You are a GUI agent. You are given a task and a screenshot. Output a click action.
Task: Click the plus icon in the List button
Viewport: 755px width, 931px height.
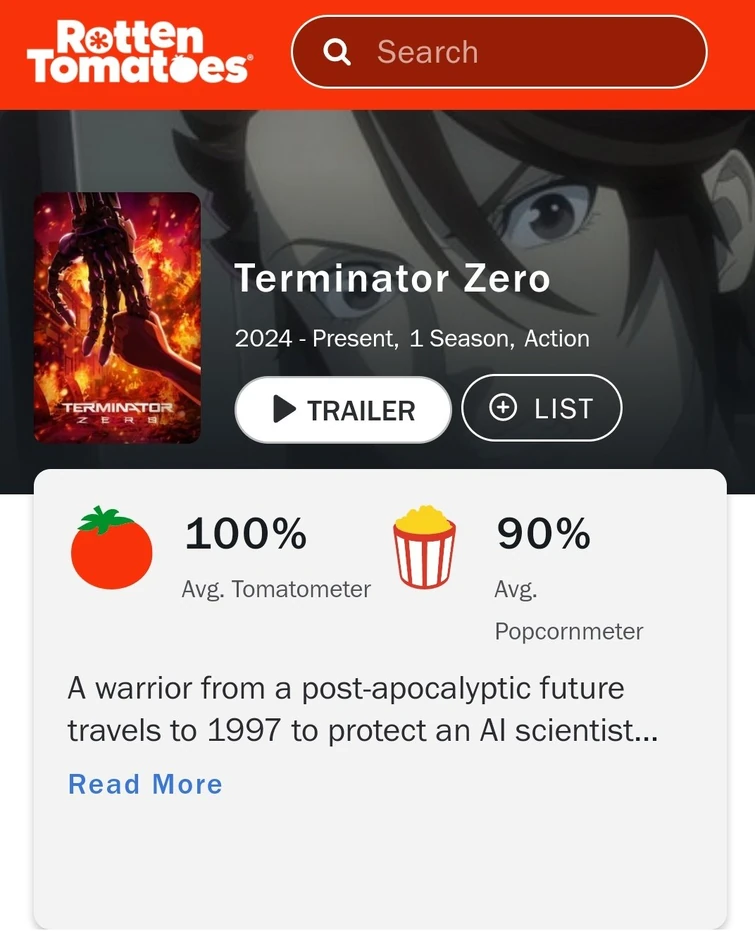click(x=501, y=408)
